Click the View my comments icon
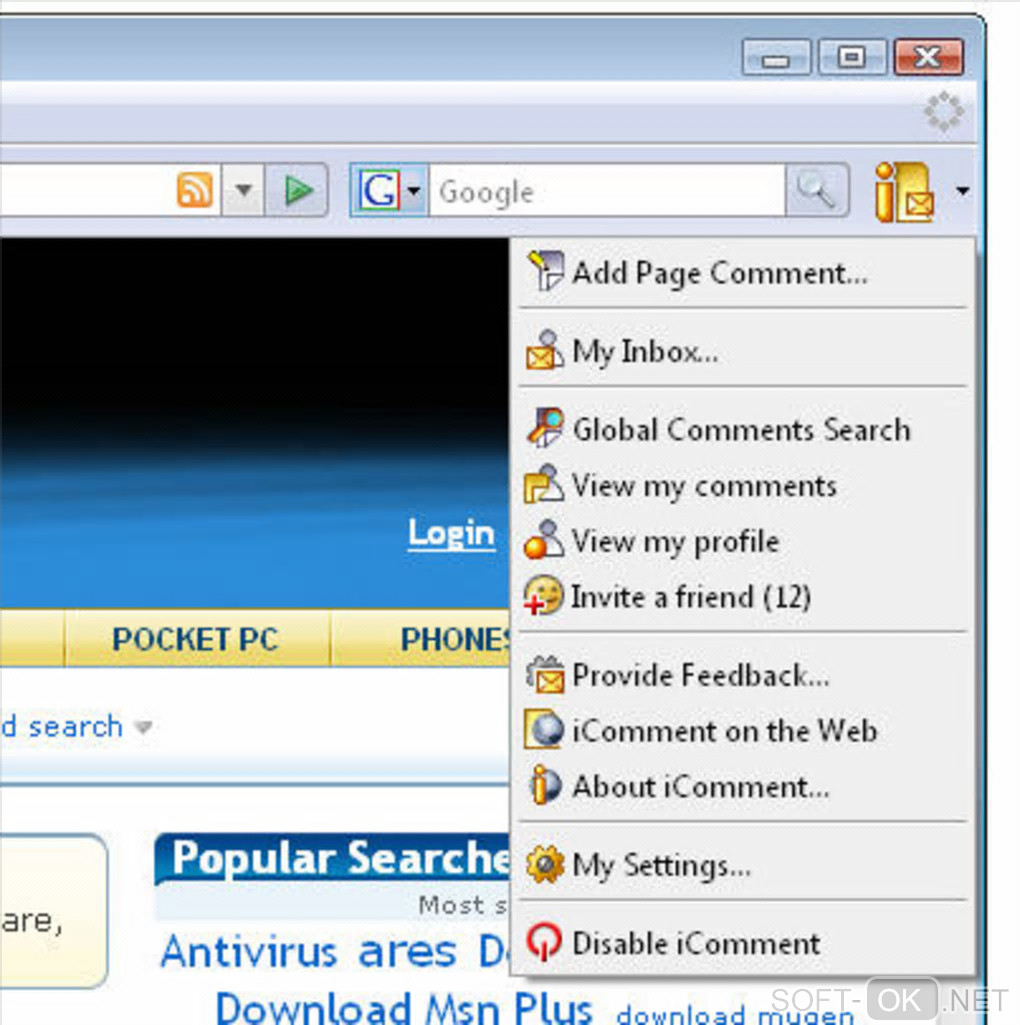The image size is (1020, 1025). pos(543,484)
